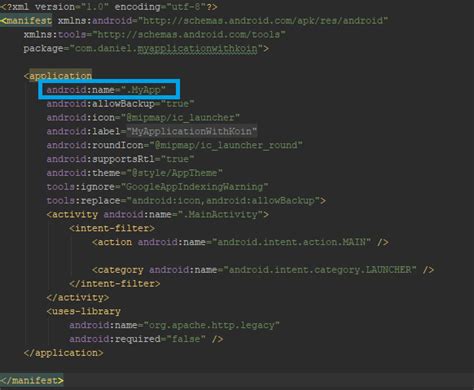Click package name com.daniel.myapplicationwithkoin
Image resolution: width=474 pixels, height=390 pixels.
[166, 49]
